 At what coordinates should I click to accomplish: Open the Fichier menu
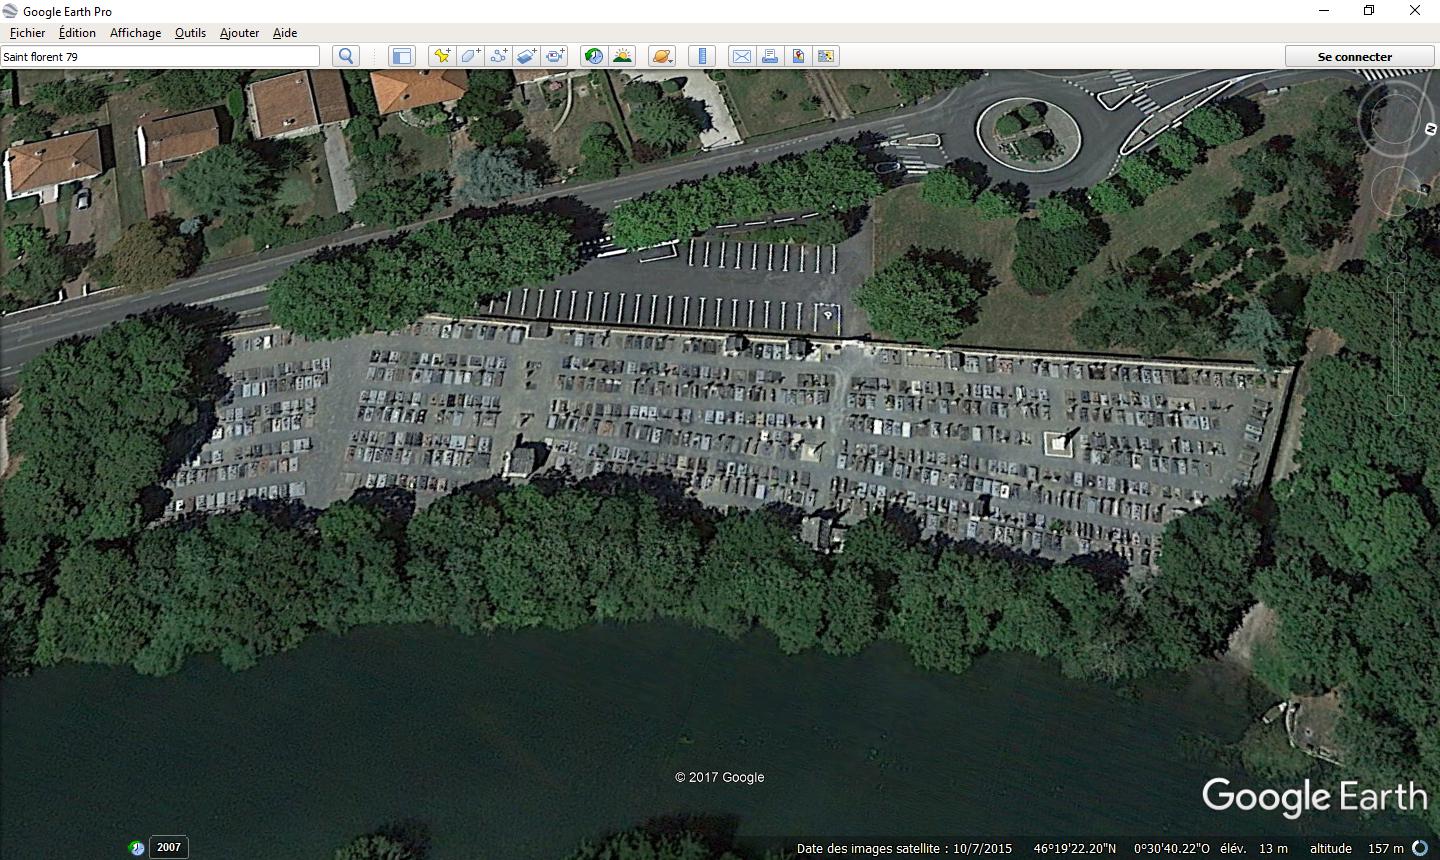pos(27,32)
